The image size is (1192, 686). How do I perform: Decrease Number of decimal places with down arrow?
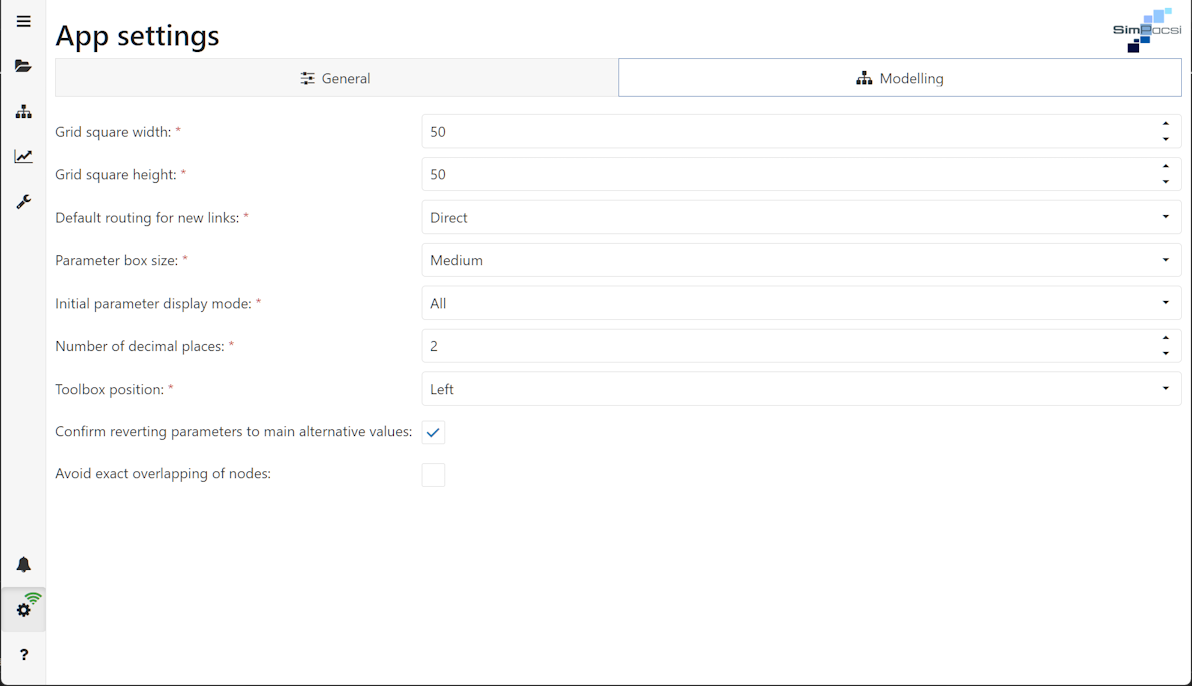(x=1165, y=354)
